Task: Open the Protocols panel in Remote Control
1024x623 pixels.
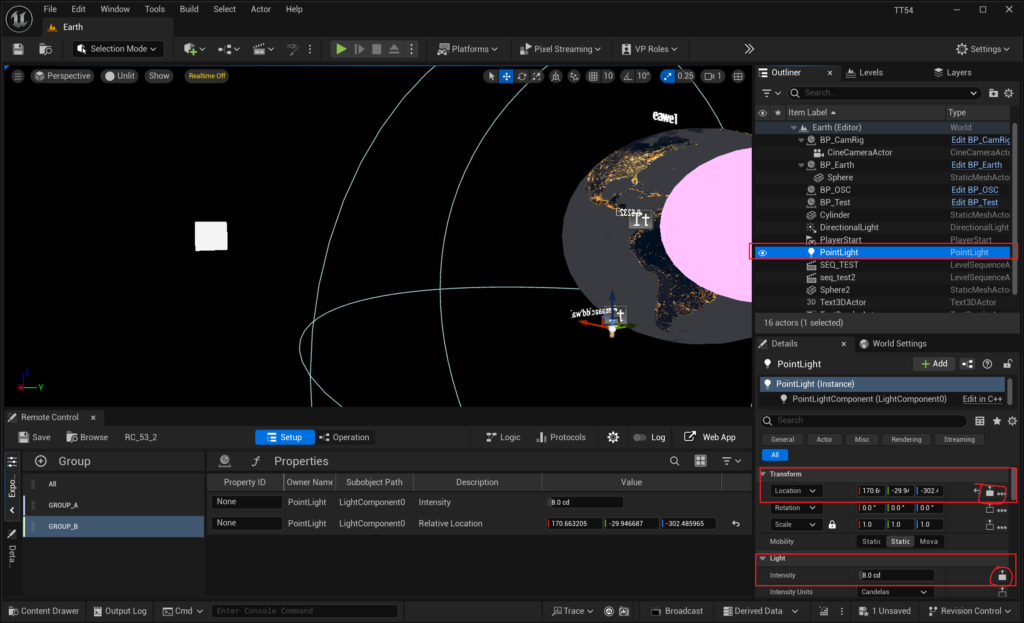Action: click(561, 438)
